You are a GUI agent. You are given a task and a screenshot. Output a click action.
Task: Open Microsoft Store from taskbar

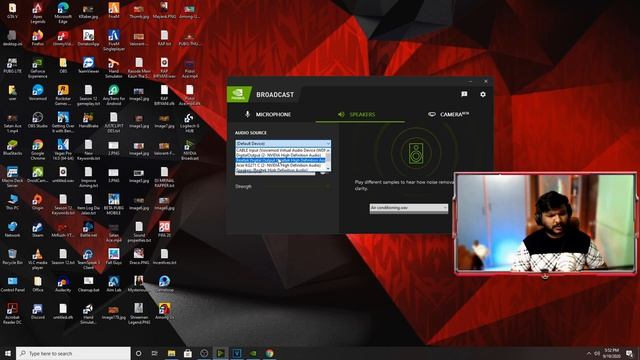(188, 353)
